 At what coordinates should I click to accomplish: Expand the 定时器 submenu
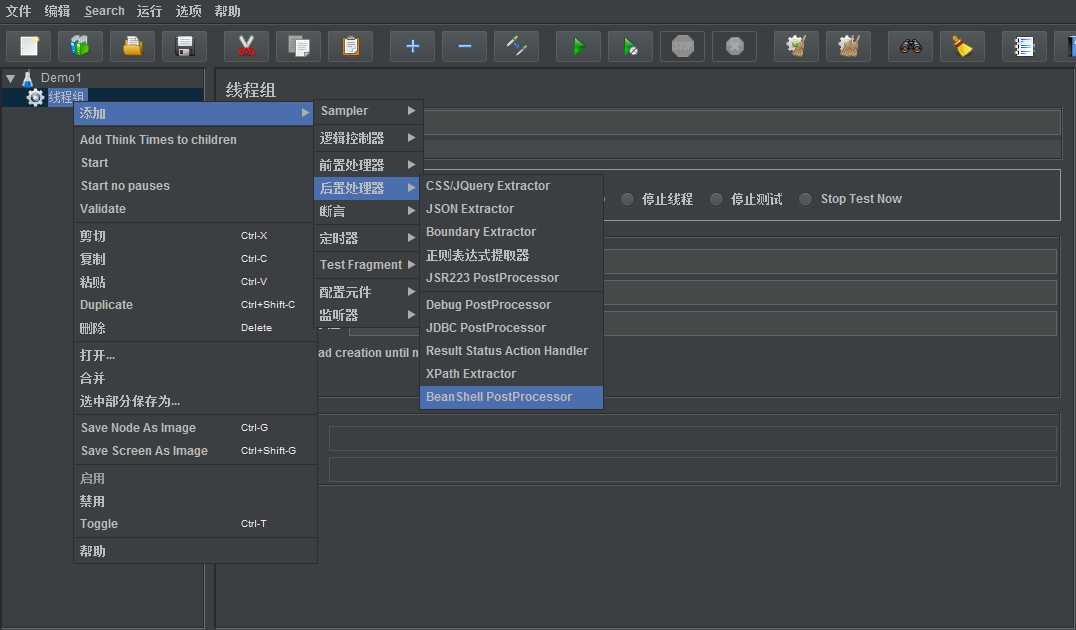pos(368,238)
